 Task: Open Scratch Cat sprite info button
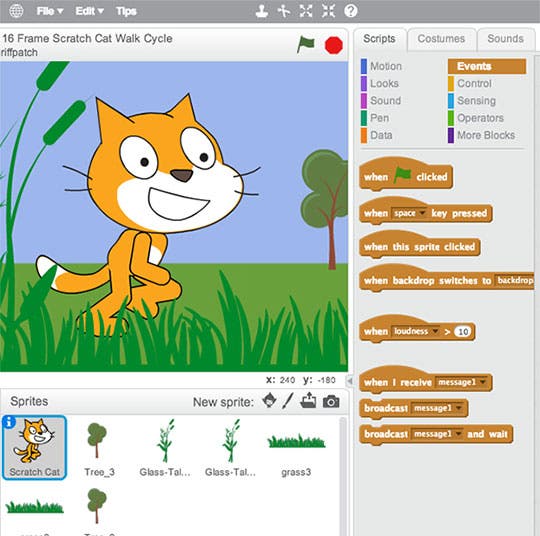(9, 422)
